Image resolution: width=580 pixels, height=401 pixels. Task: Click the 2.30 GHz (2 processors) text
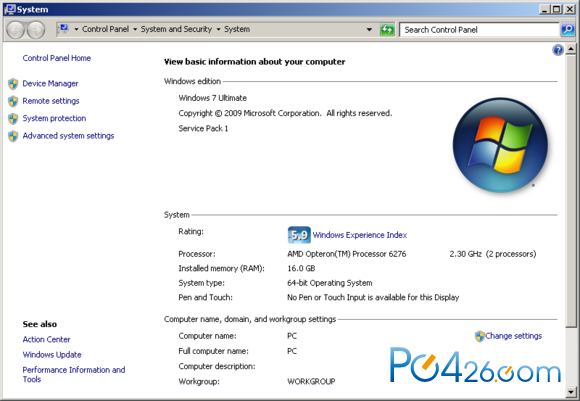coord(493,254)
